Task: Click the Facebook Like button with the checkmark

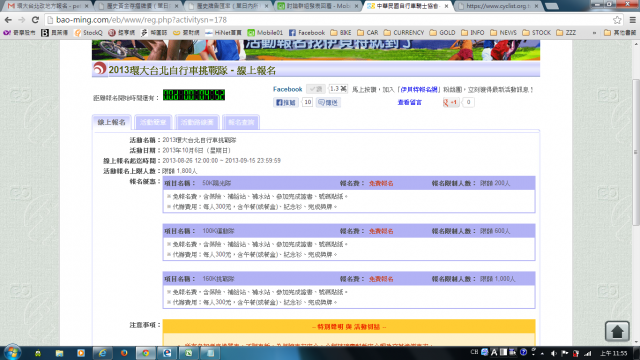Action: pos(316,89)
